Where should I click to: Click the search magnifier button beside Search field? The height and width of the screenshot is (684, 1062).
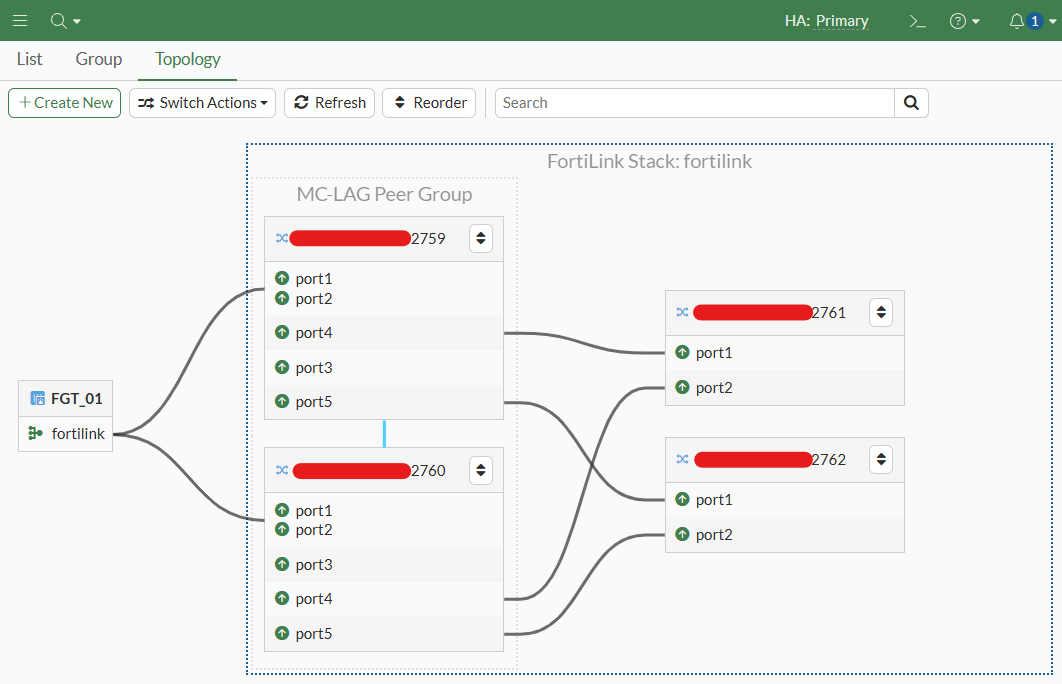point(911,103)
